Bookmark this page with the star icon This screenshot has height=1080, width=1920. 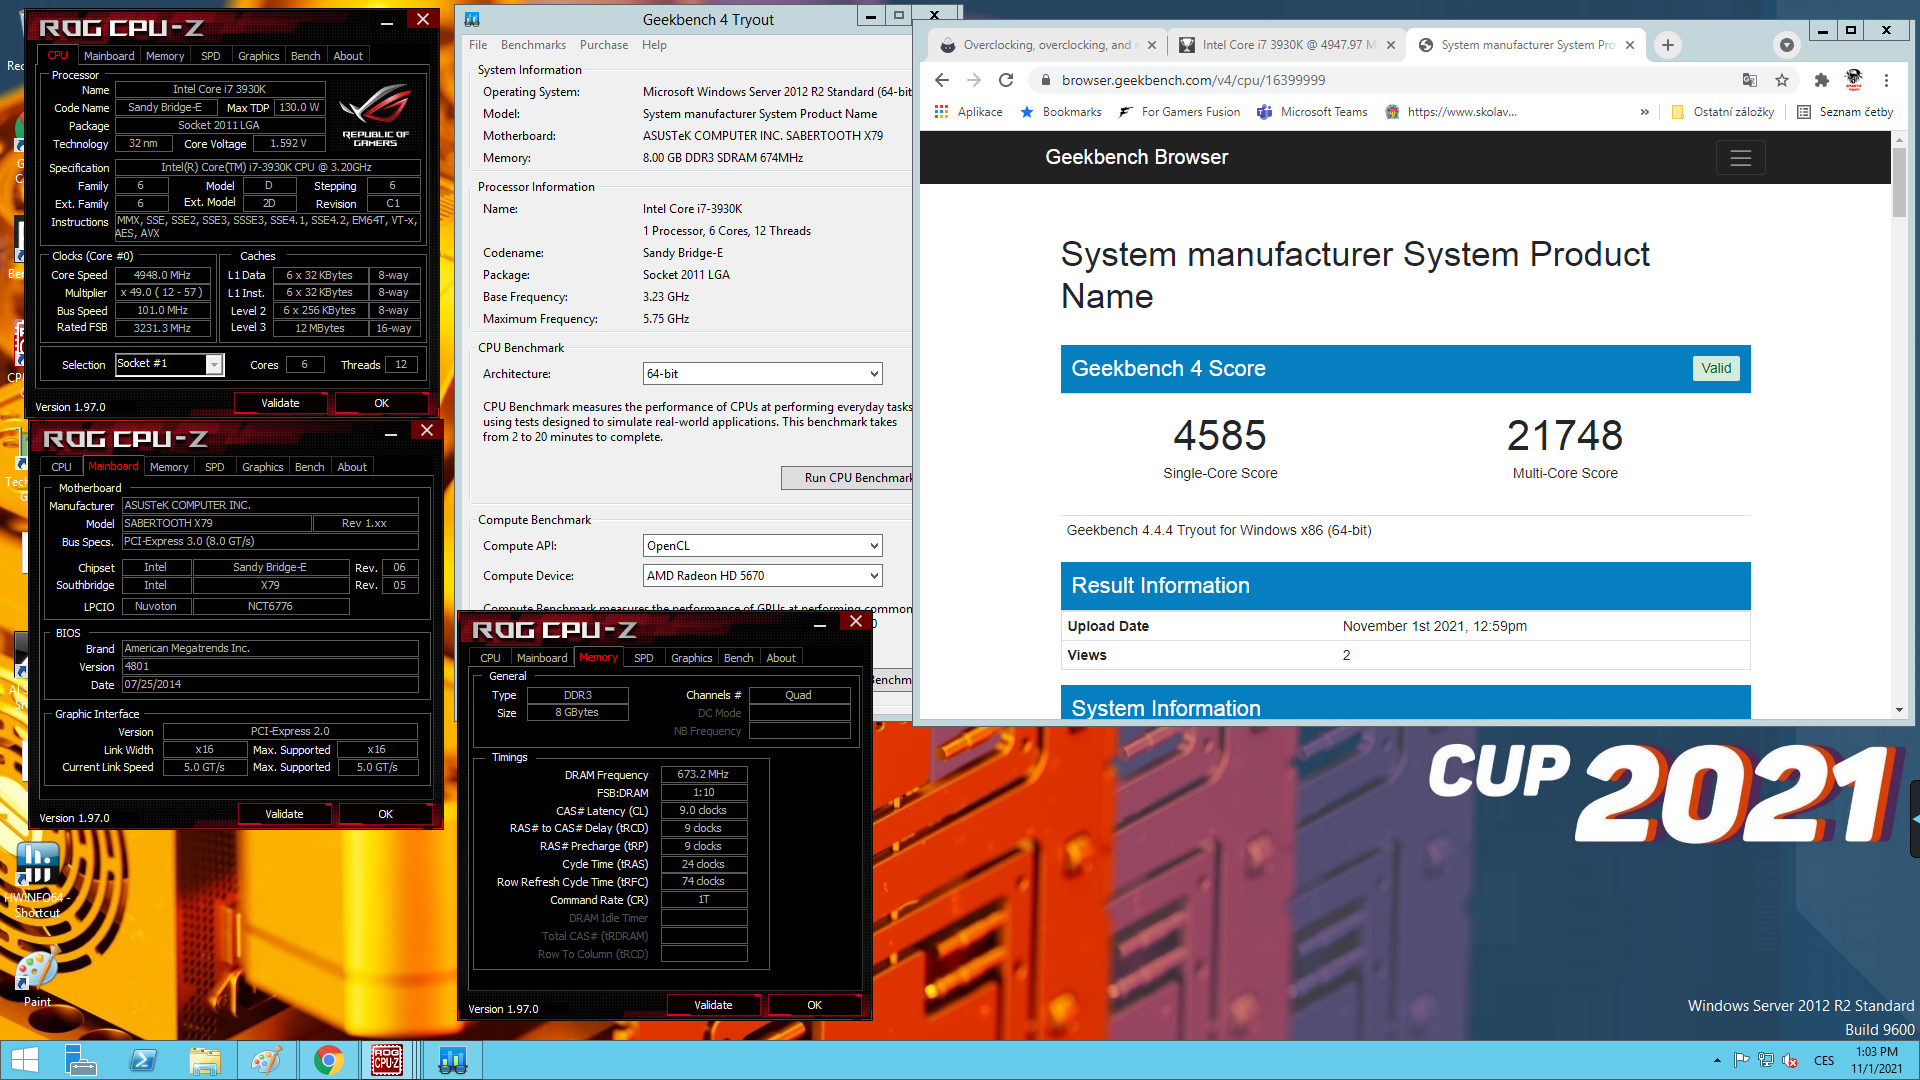[1781, 80]
